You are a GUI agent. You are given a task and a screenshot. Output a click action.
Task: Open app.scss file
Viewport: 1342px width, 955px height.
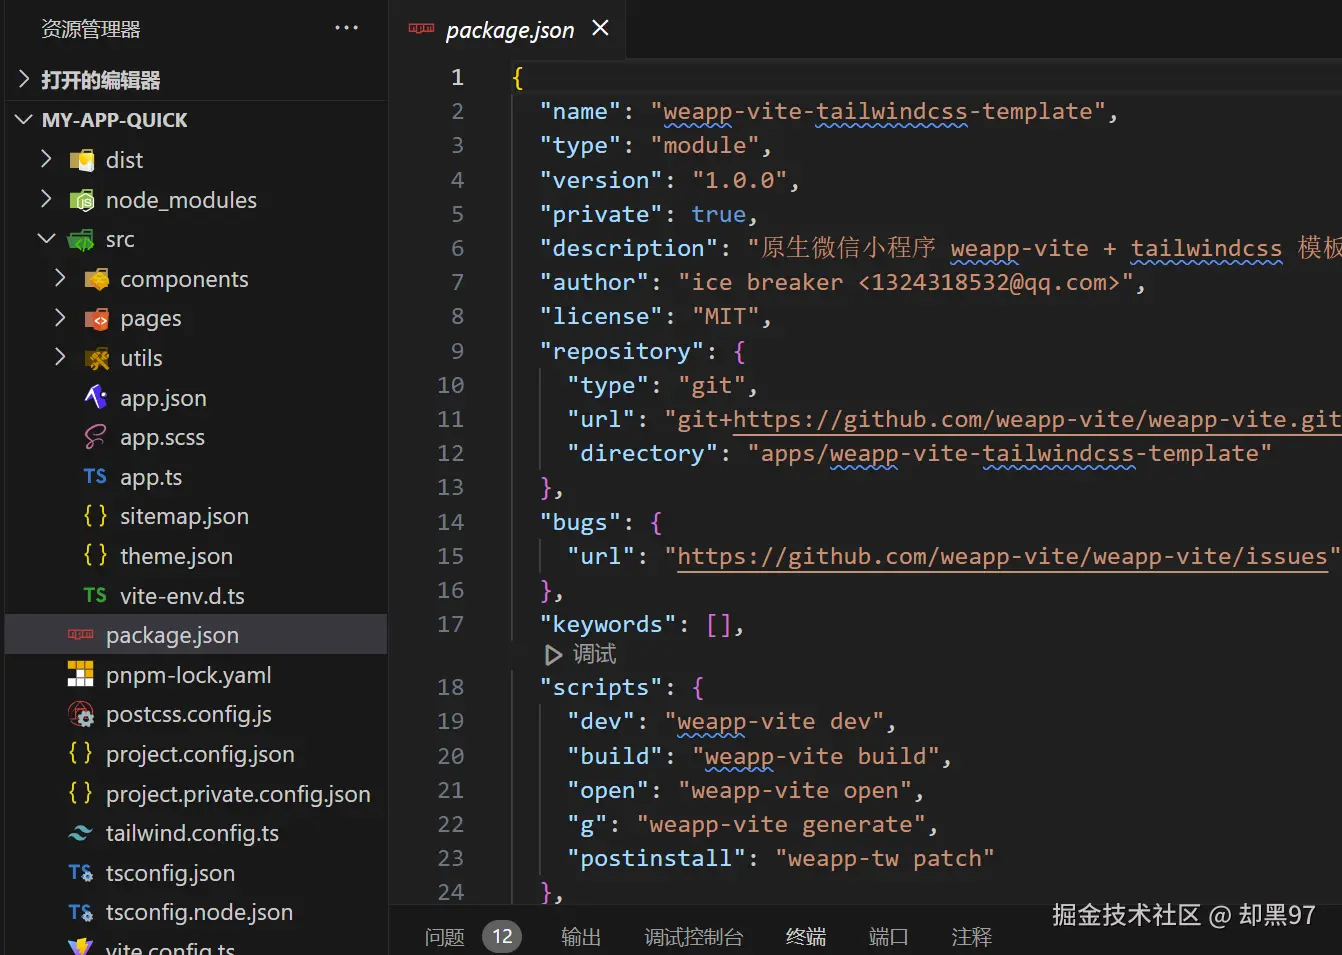tap(162, 438)
